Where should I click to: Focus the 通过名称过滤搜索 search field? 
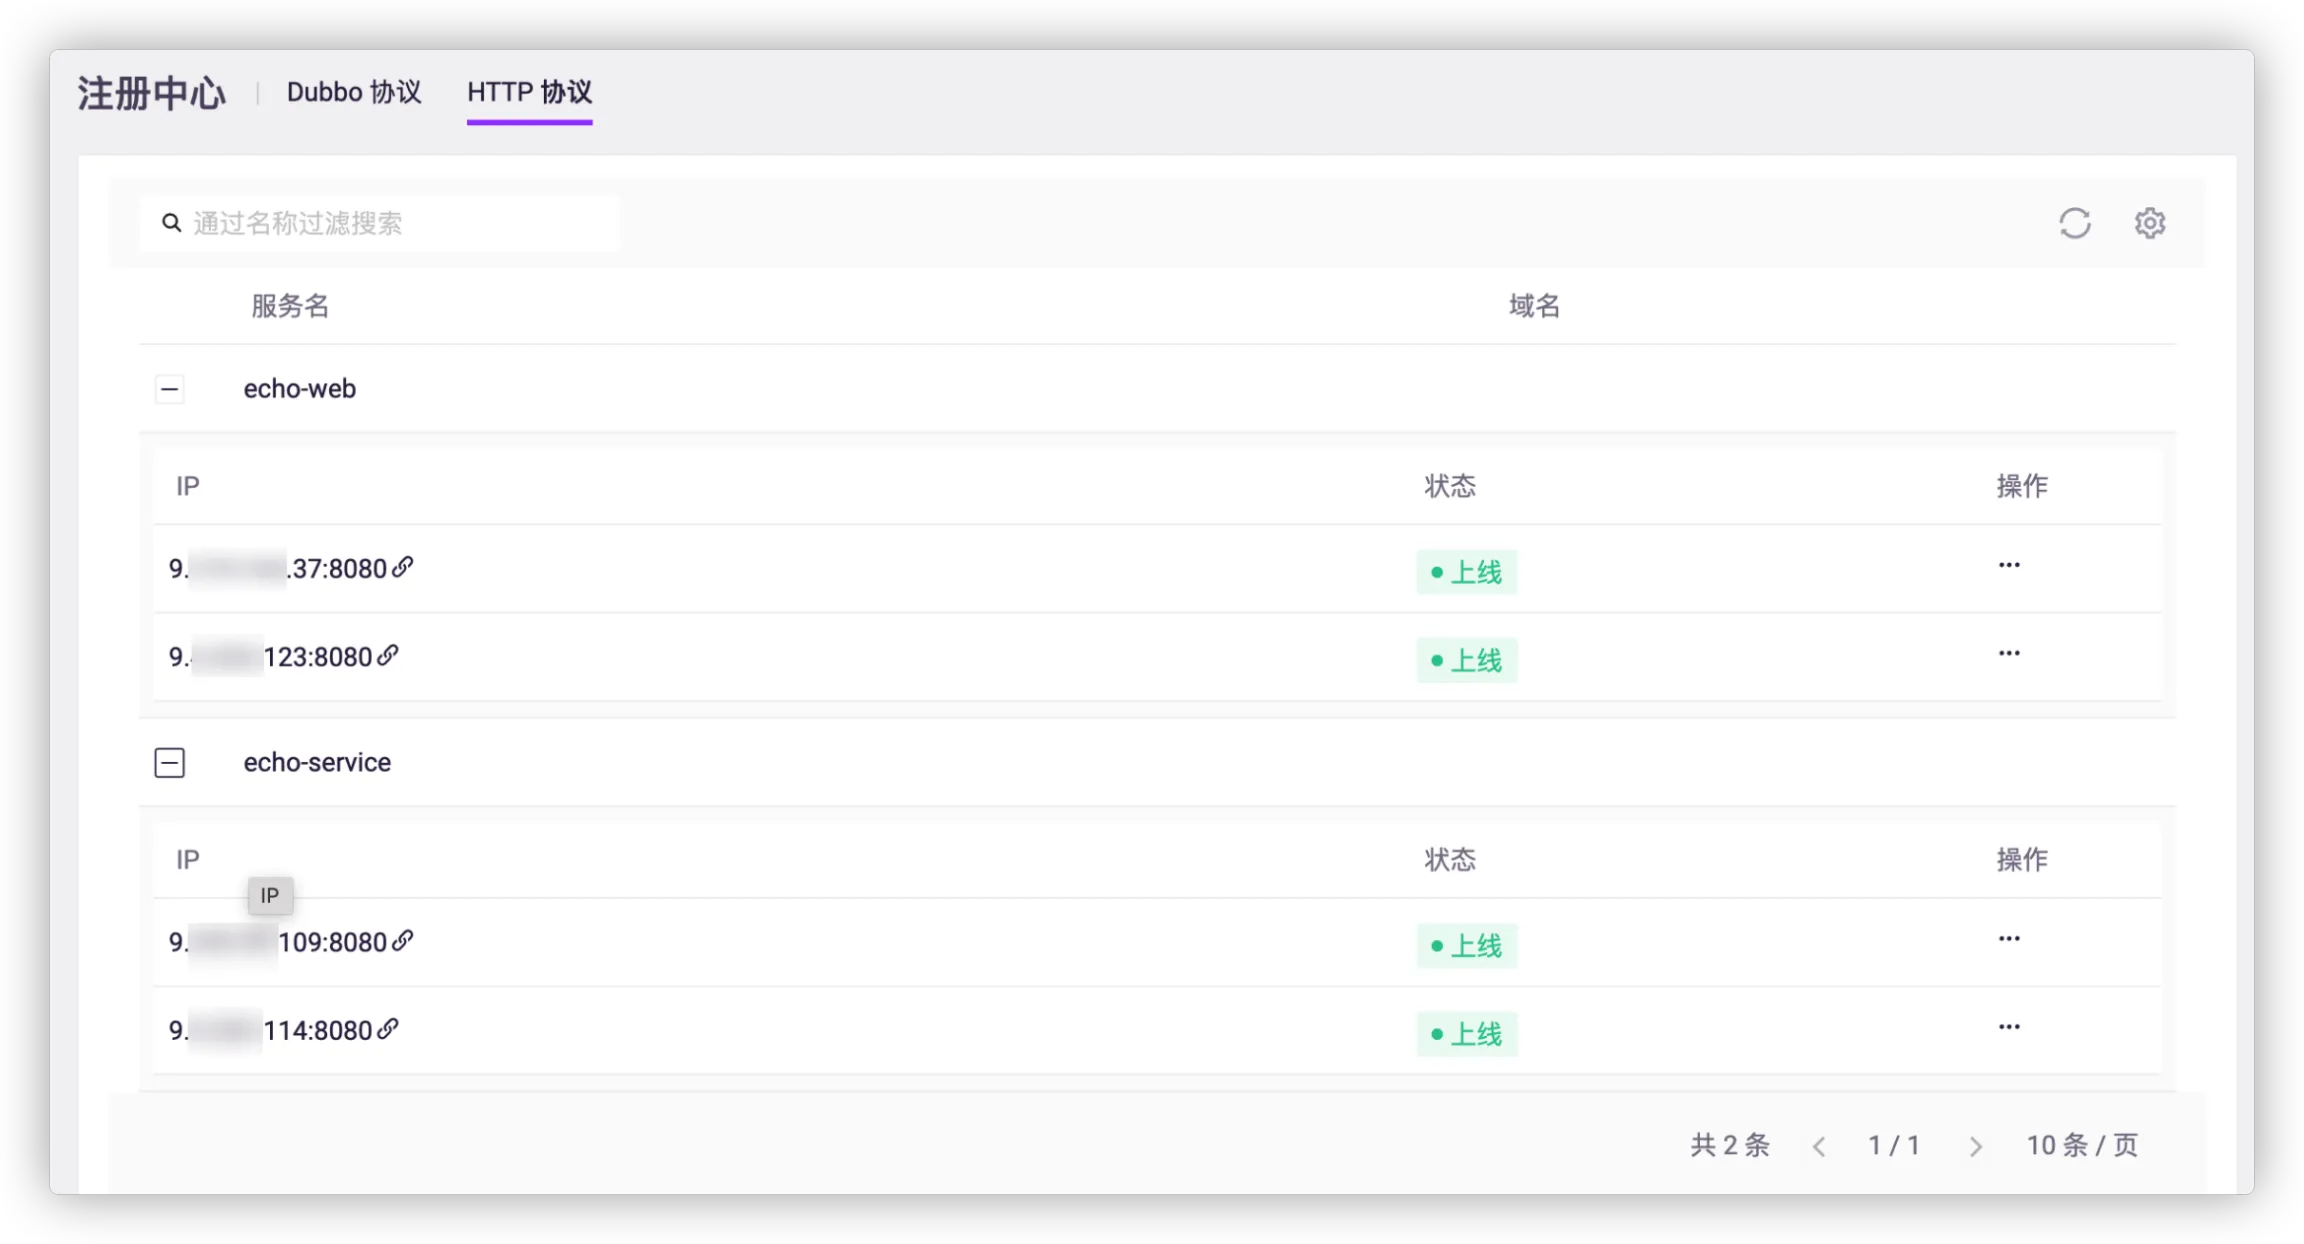click(400, 223)
